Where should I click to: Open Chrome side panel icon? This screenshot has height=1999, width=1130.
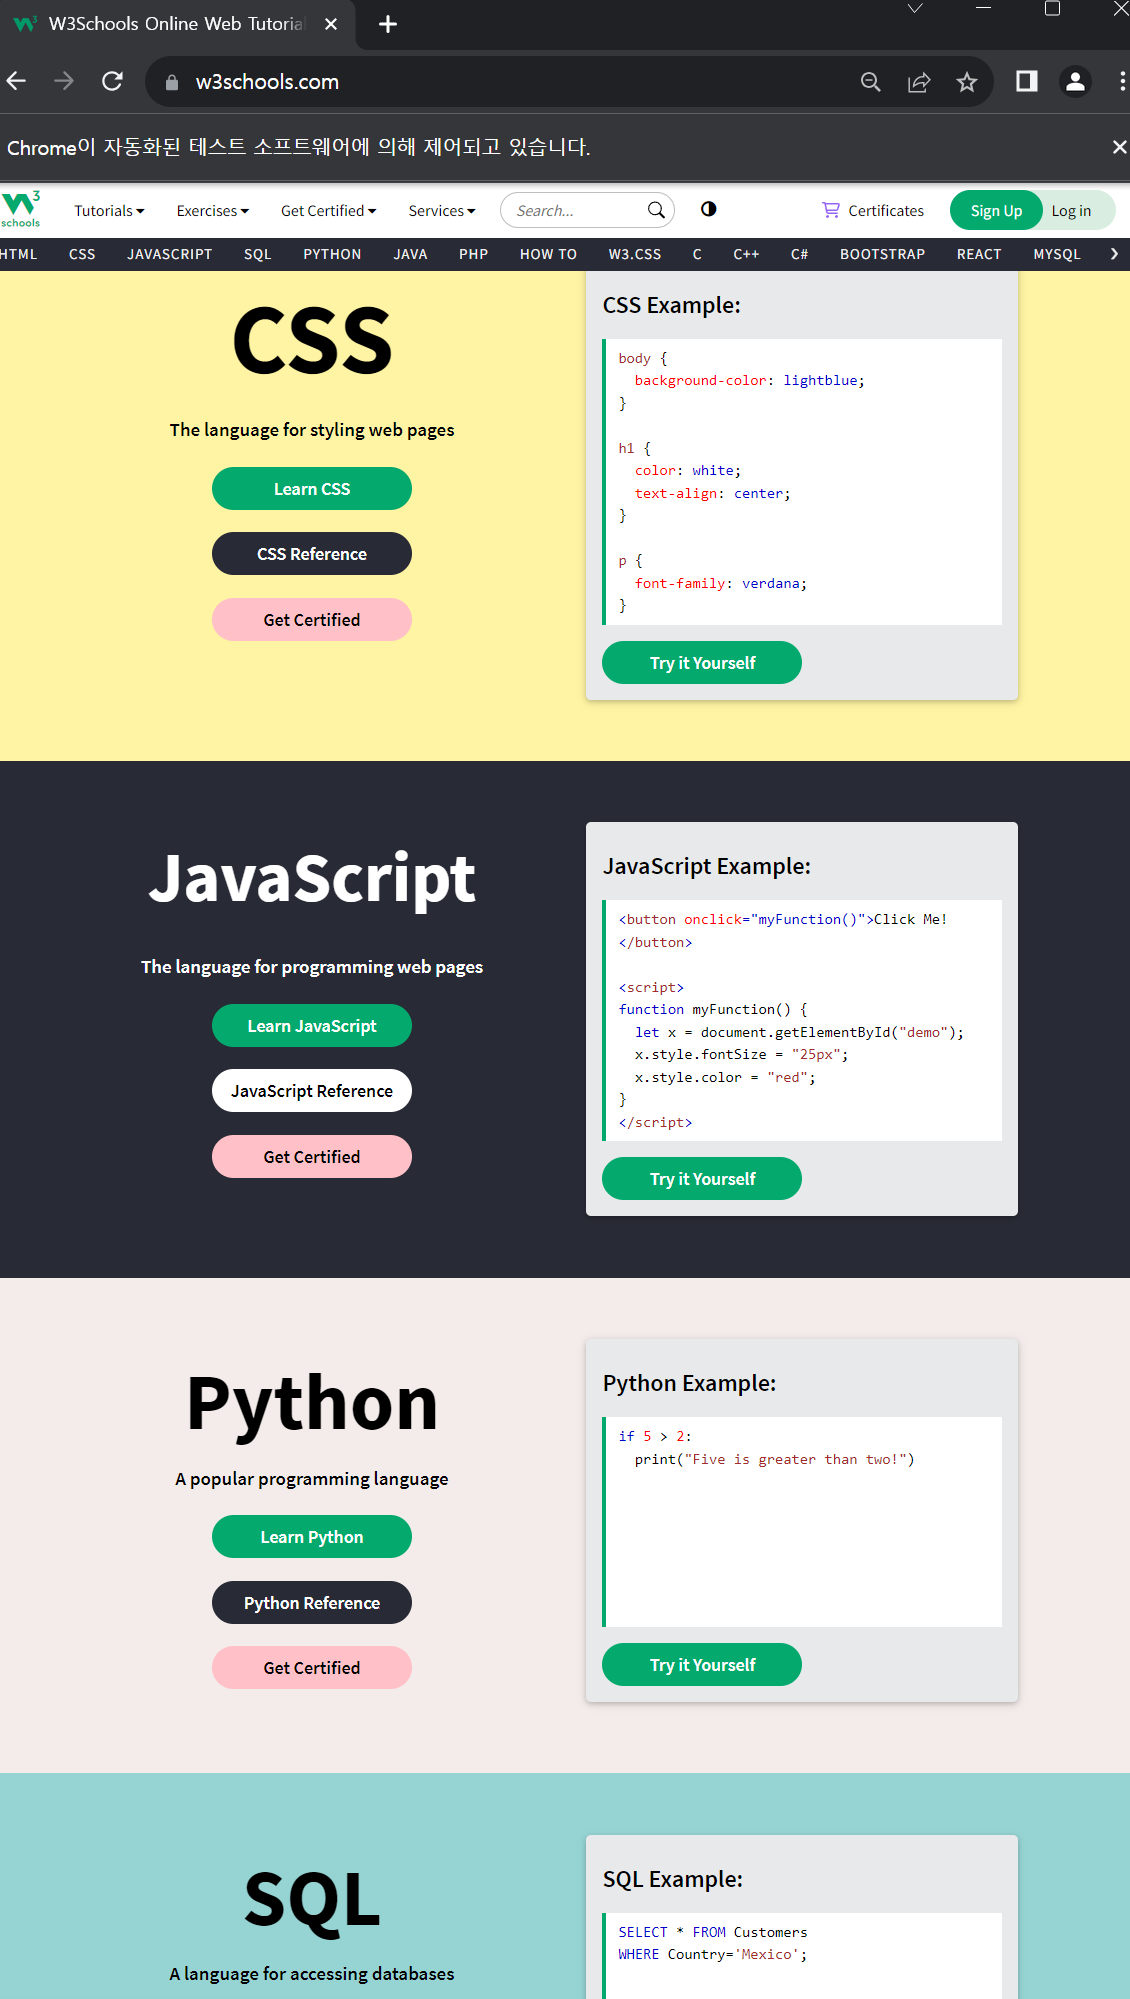coord(1027,81)
